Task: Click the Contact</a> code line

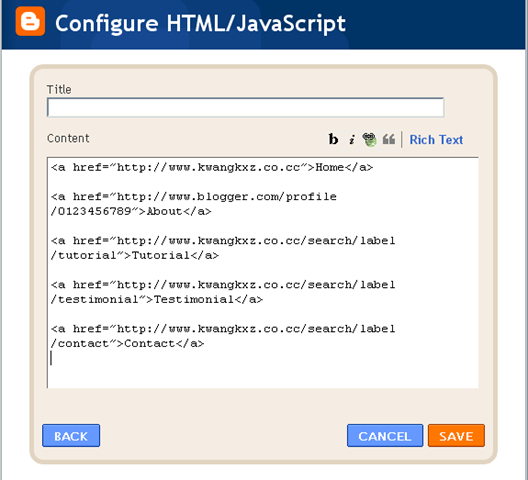Action: point(127,344)
